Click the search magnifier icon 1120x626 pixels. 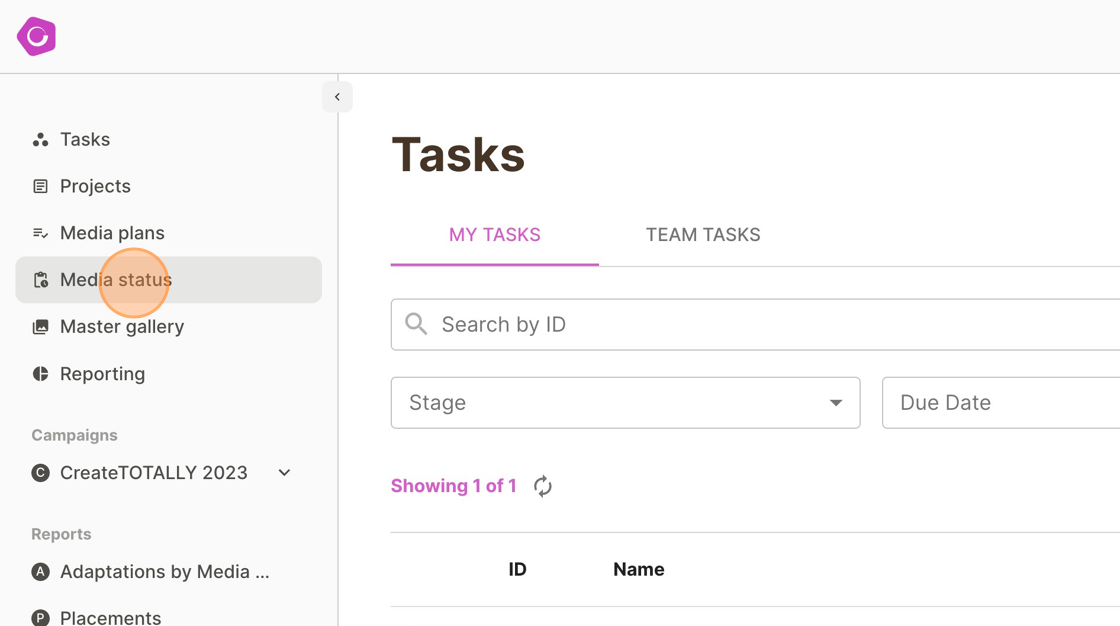[x=416, y=324]
